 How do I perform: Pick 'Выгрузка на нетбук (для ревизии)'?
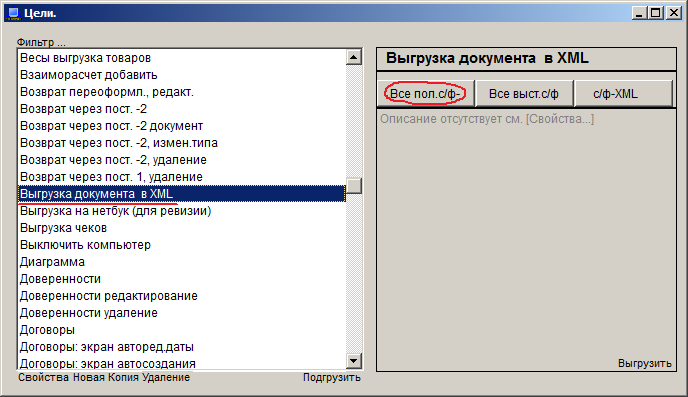coord(182,211)
